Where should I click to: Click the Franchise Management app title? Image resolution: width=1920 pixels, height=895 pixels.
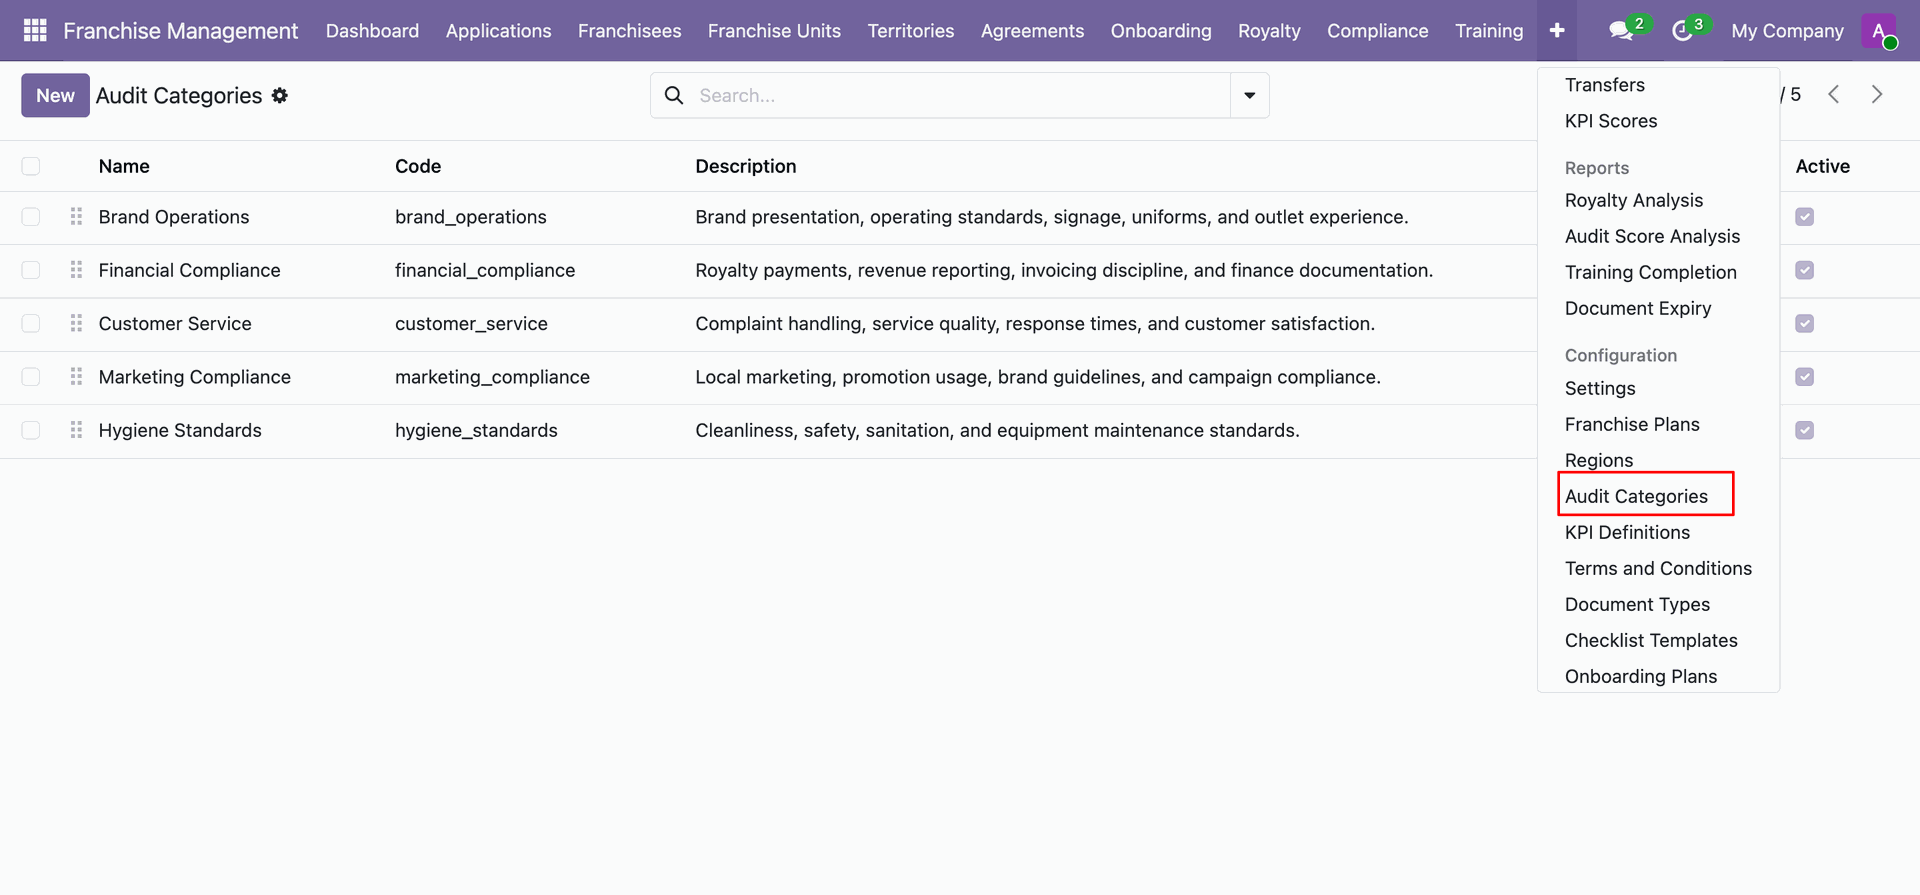pos(180,31)
